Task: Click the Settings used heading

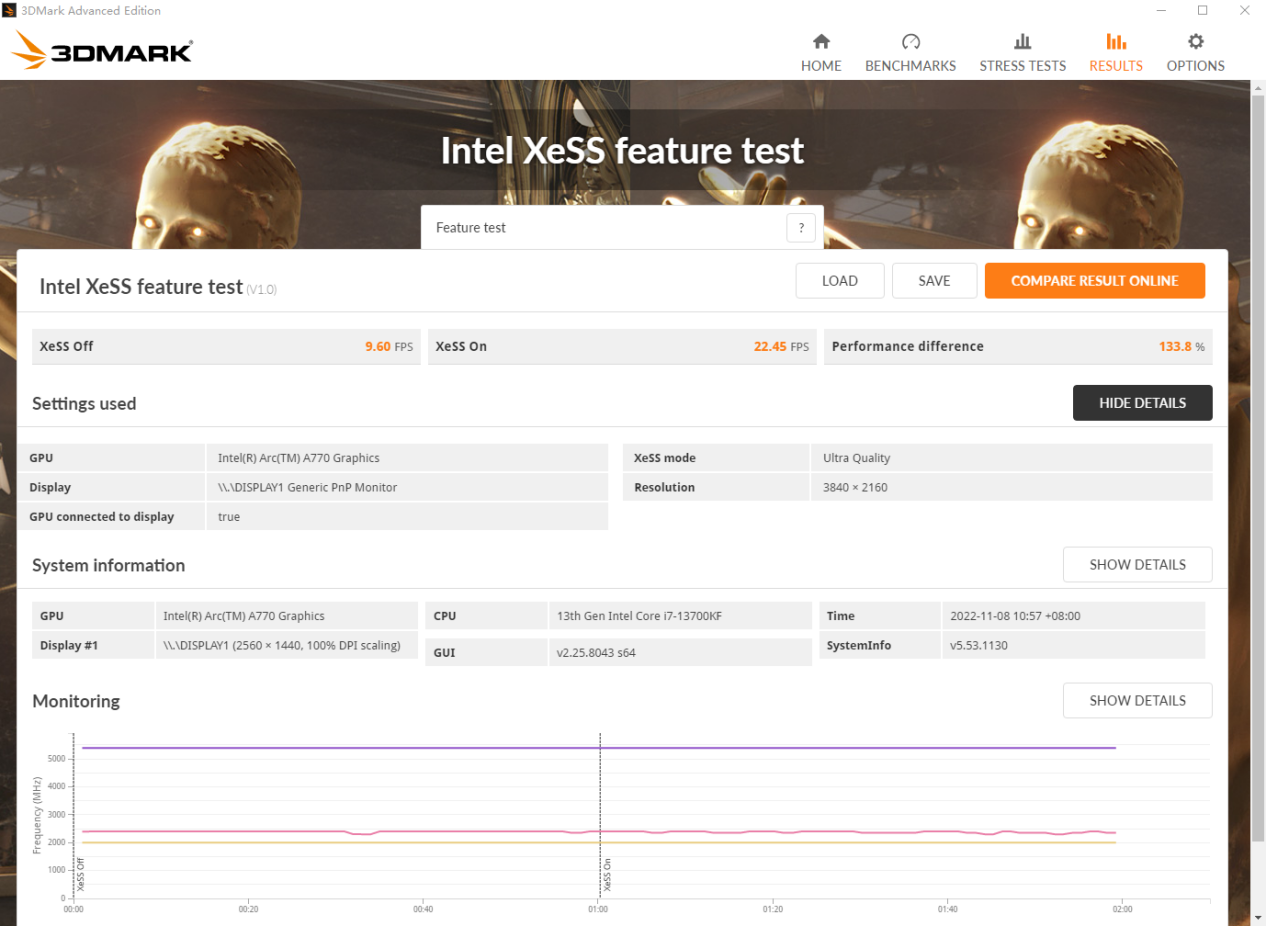Action: point(84,404)
